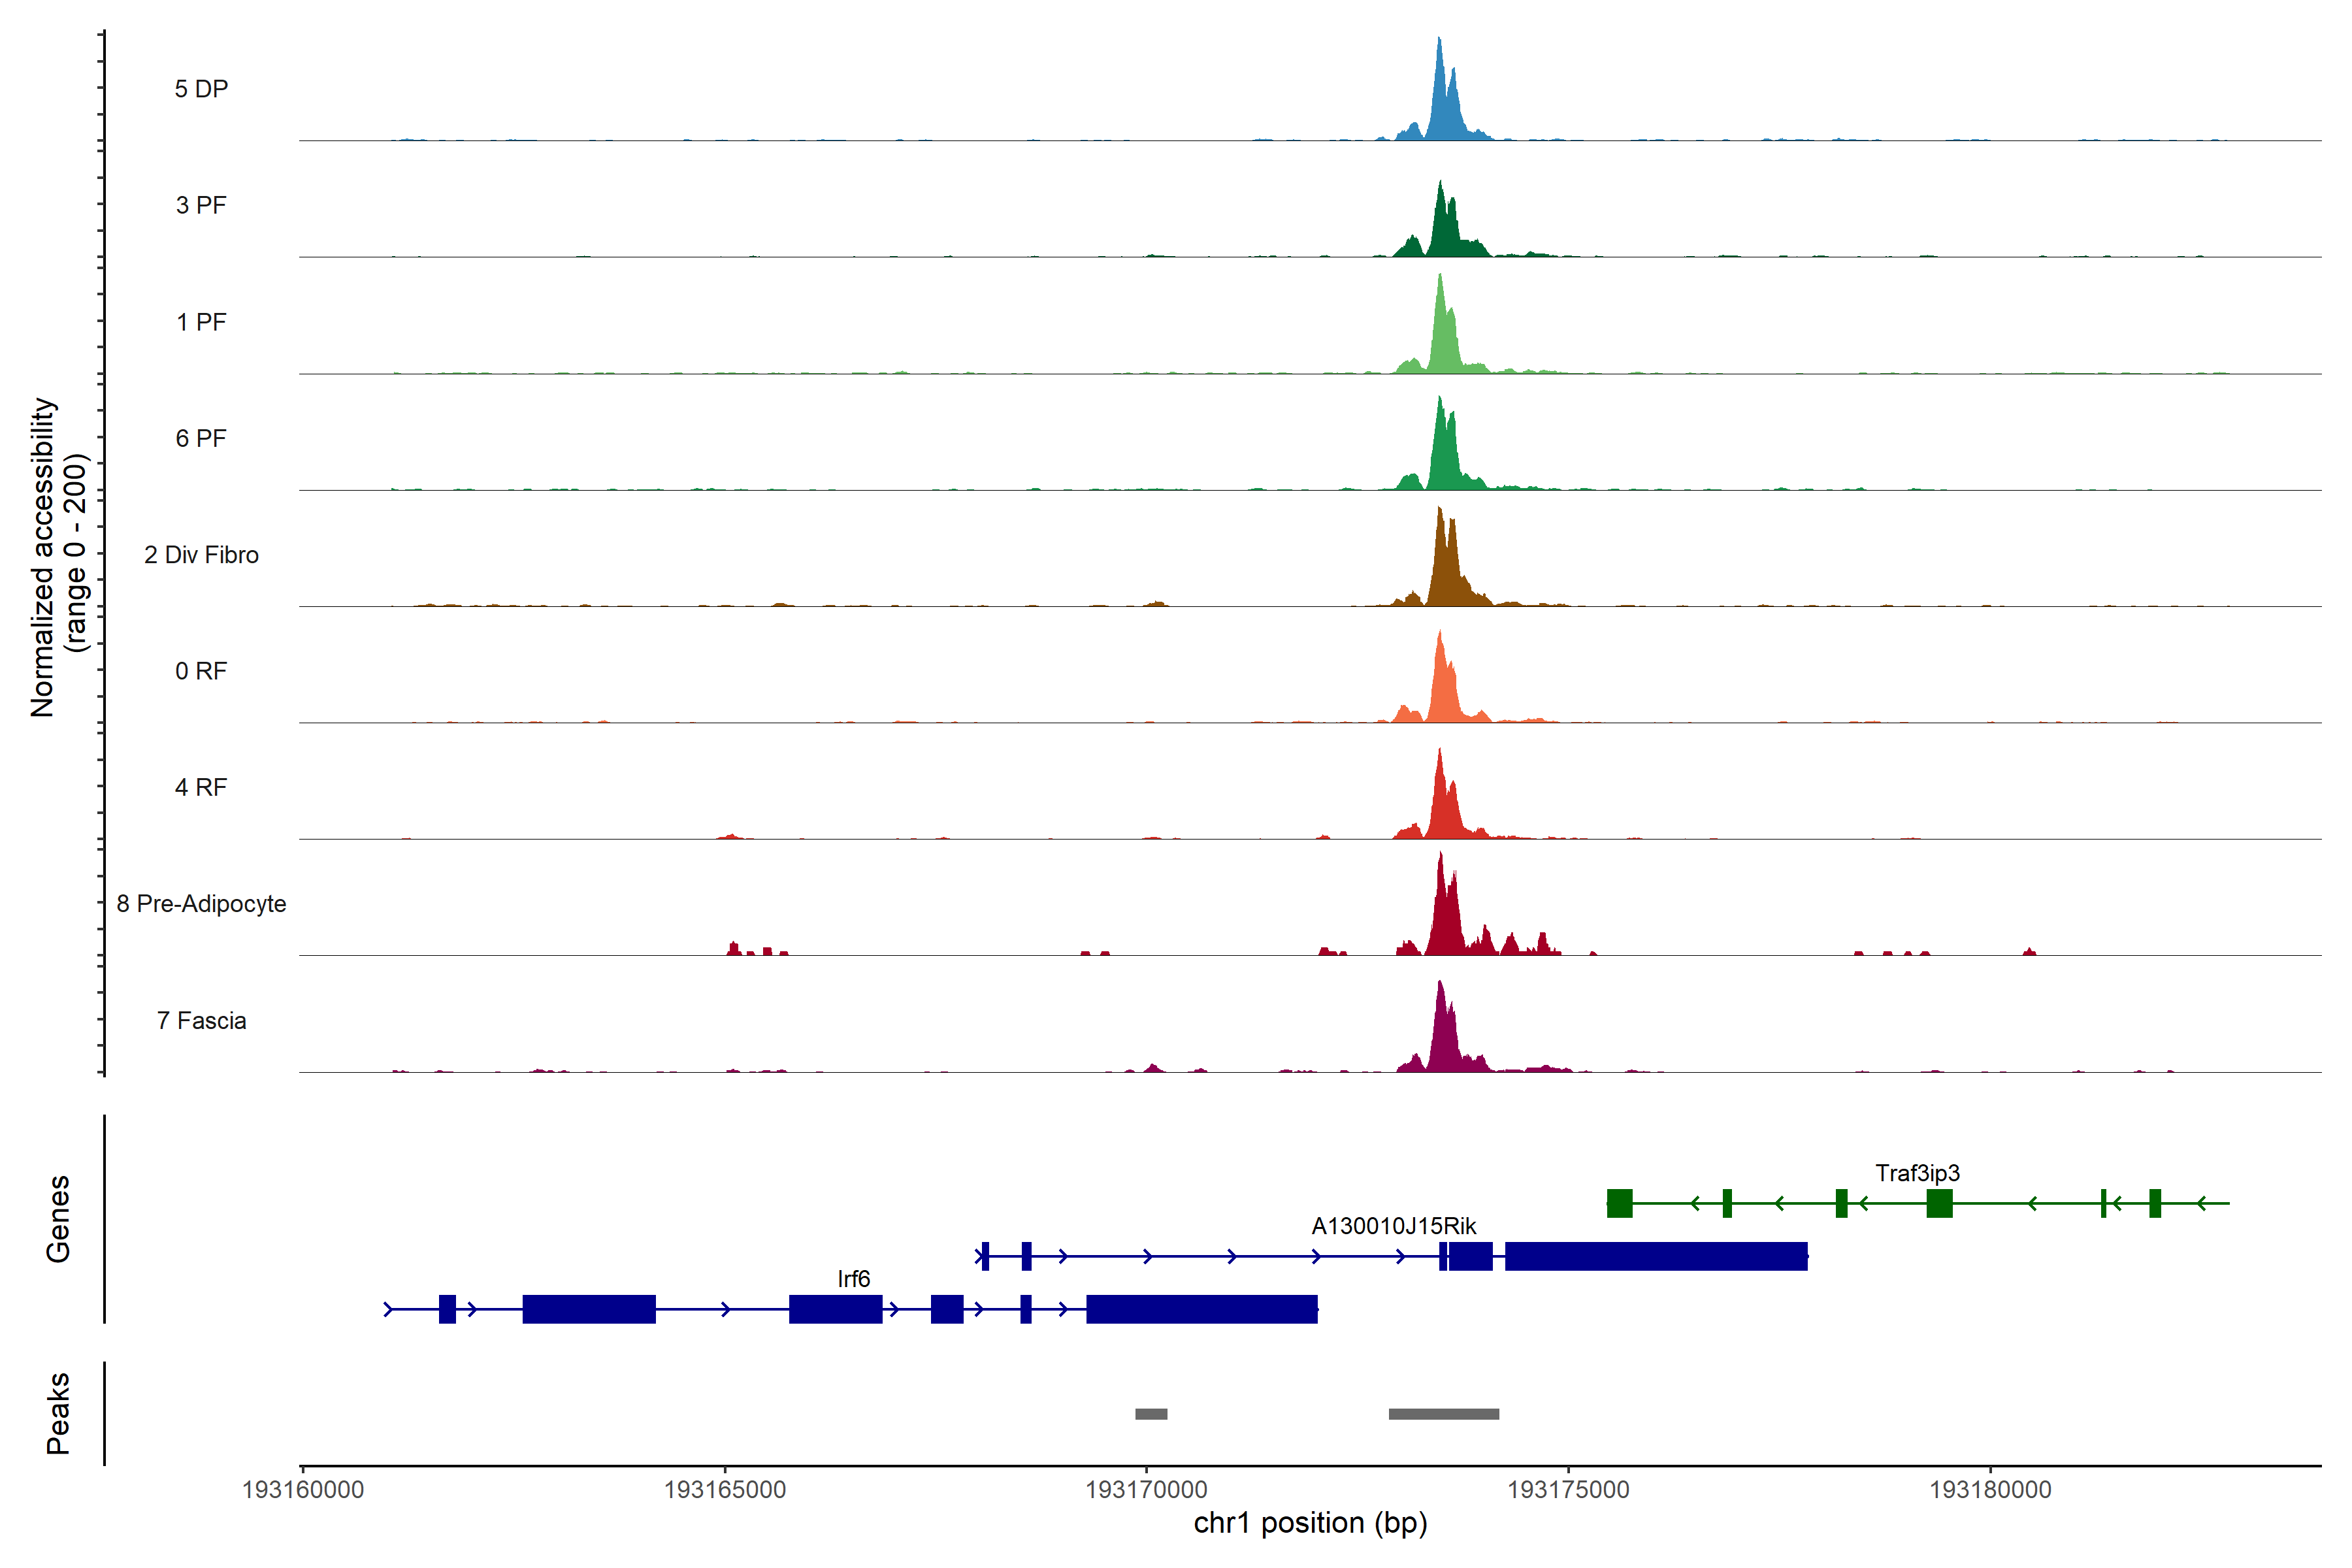Click the chr1 position (bp) axis title

[1310, 1523]
